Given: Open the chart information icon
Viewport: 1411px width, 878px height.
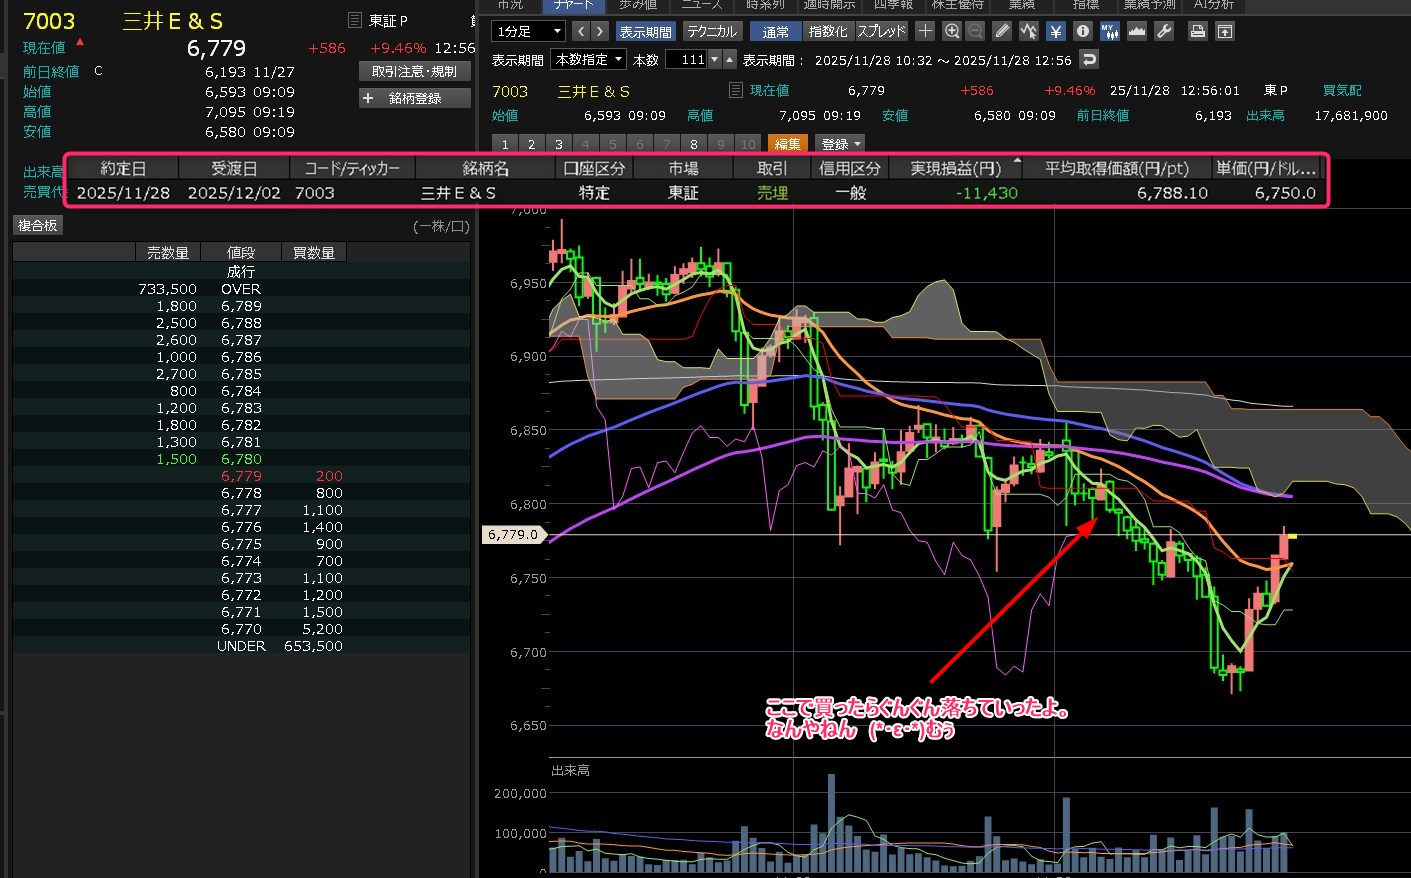Looking at the screenshot, I should click(x=1082, y=31).
